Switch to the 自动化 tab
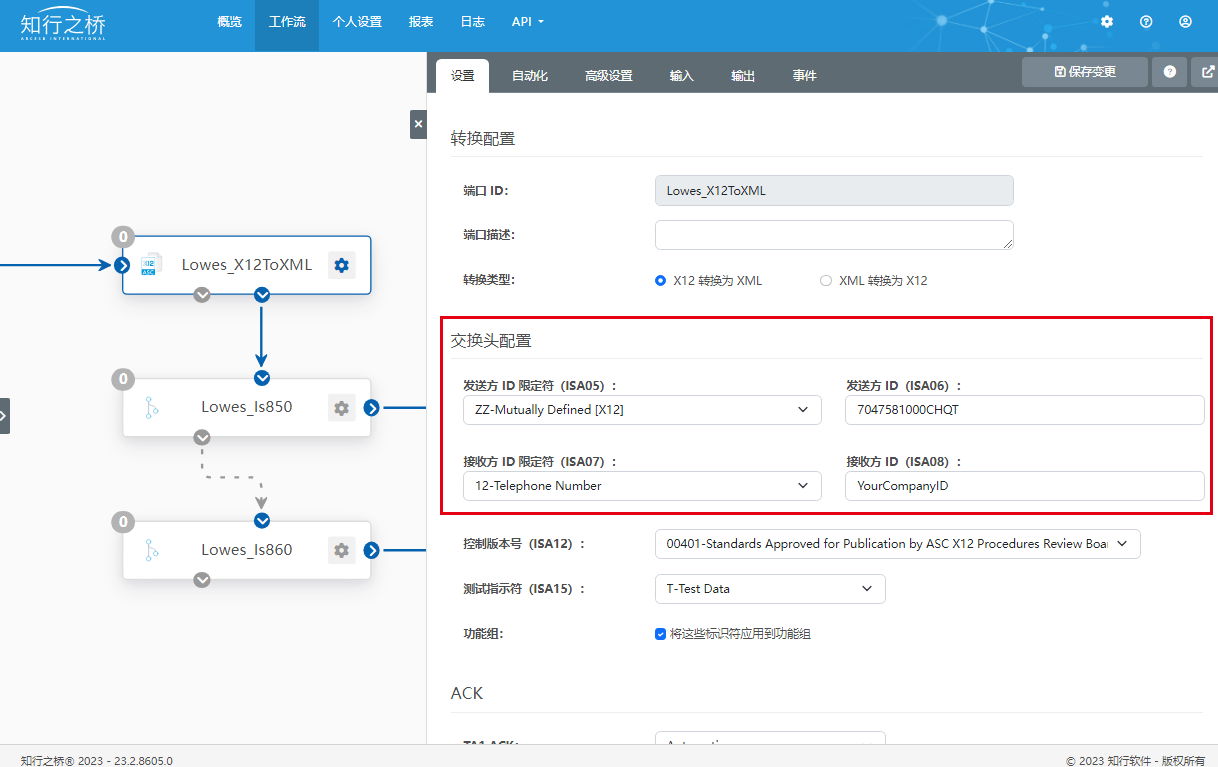1218x767 pixels. point(529,76)
